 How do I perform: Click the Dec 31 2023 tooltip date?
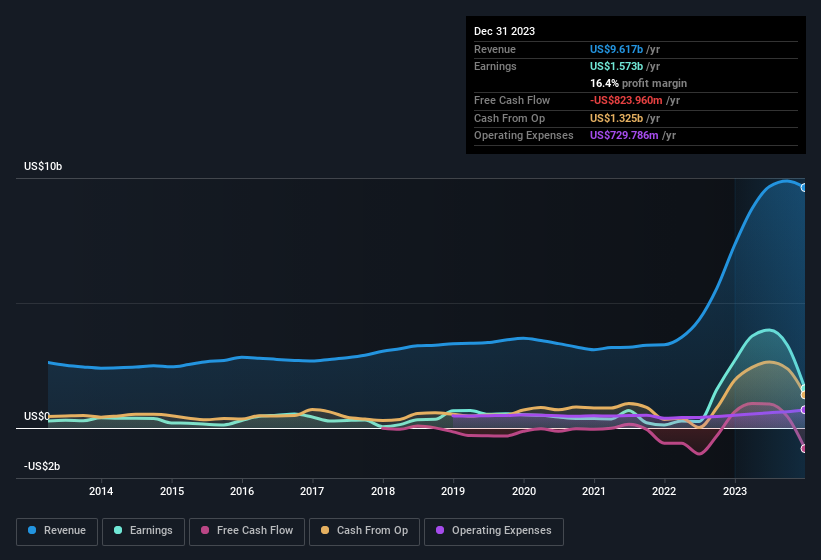click(504, 31)
